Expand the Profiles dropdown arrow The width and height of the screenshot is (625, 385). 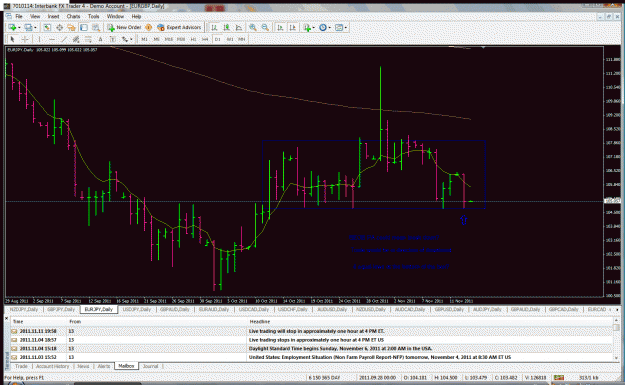coord(35,28)
